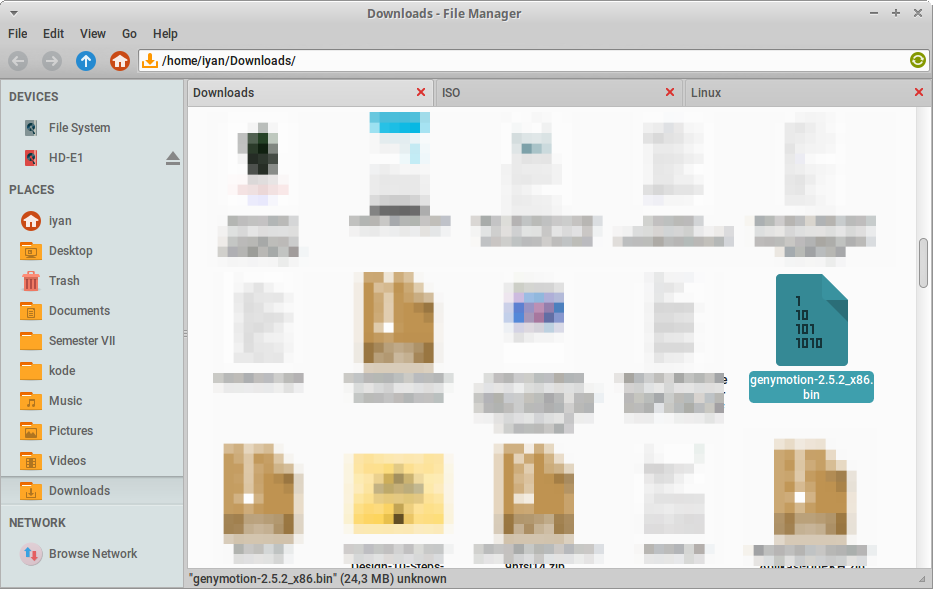The height and width of the screenshot is (589, 933).
Task: Open the Edit menu
Action: coord(53,33)
